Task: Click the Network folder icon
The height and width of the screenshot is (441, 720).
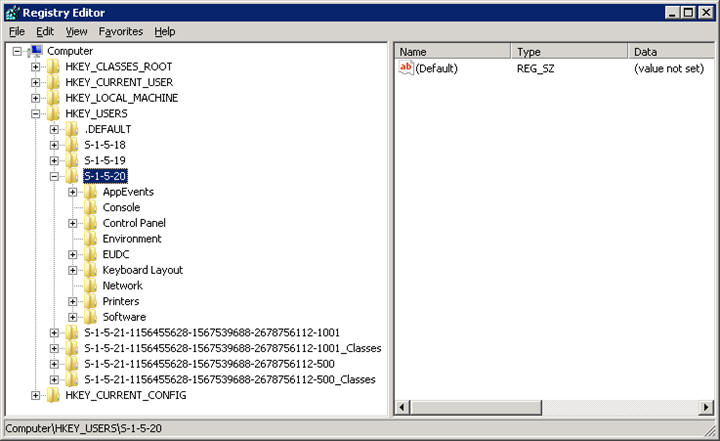Action: [90, 286]
